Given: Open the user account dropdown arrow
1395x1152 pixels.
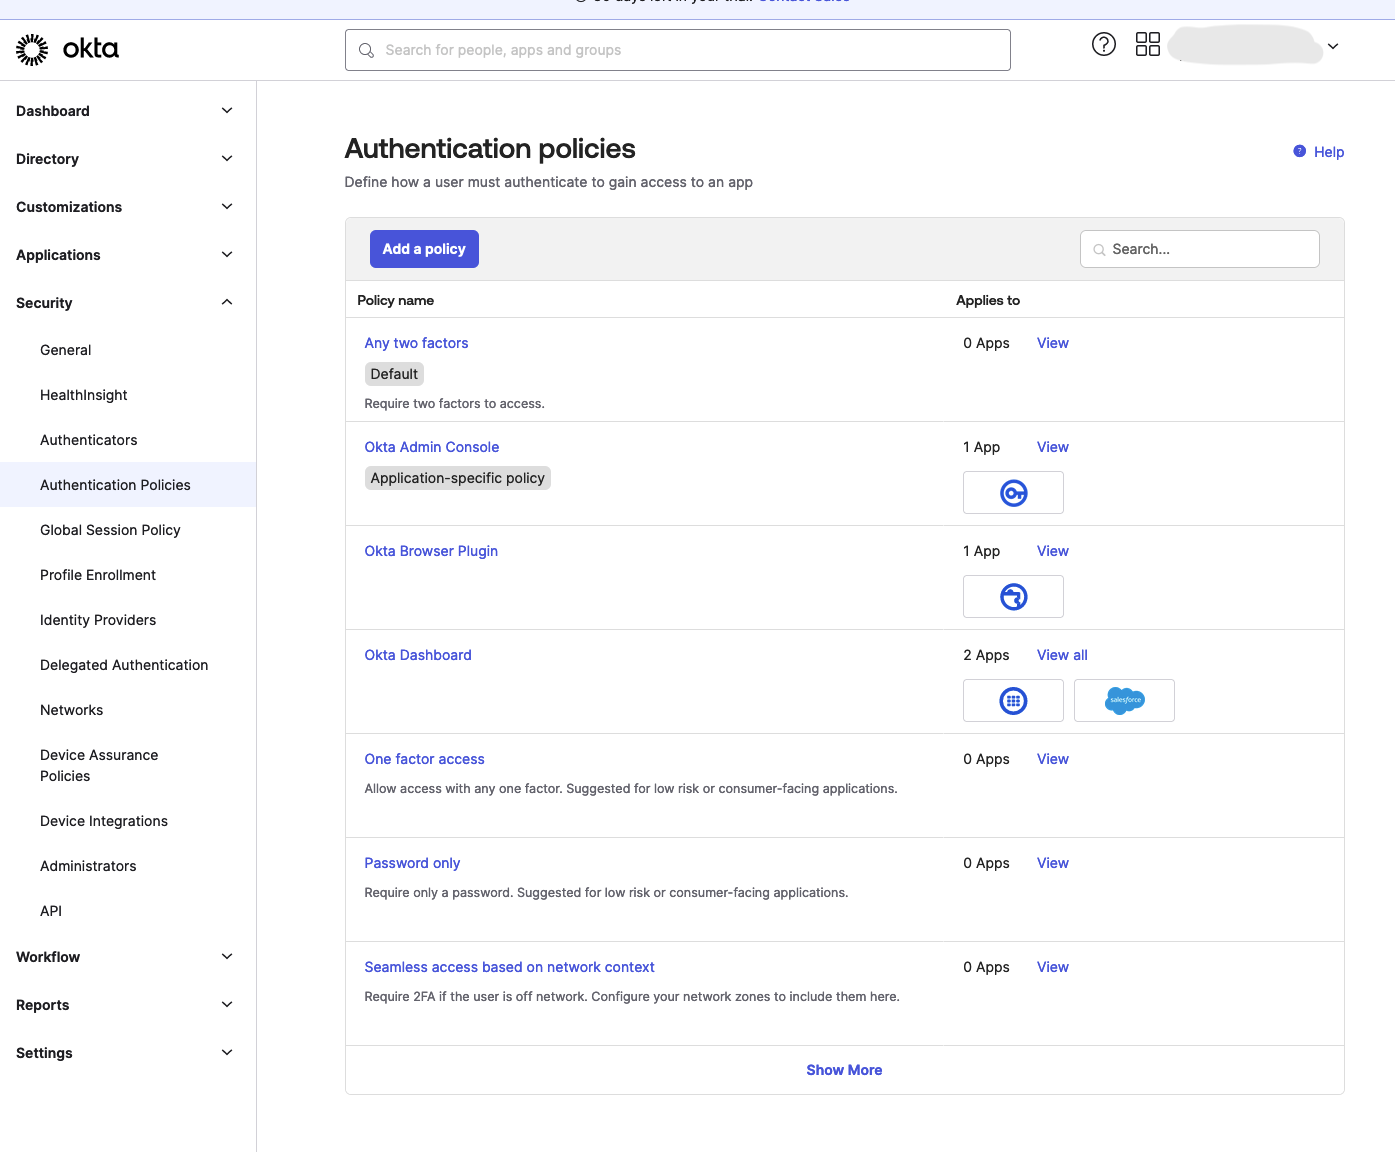Looking at the screenshot, I should pos(1333,46).
